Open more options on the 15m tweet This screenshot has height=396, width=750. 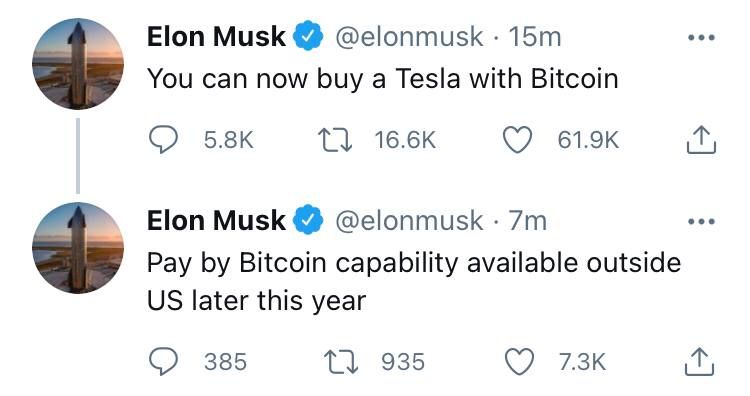(701, 37)
